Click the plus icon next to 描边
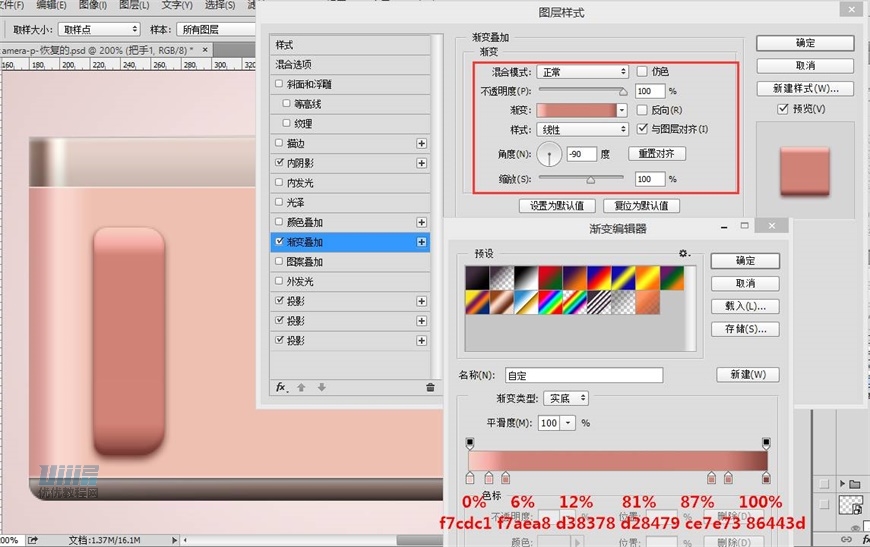The height and width of the screenshot is (547, 870). tap(422, 144)
